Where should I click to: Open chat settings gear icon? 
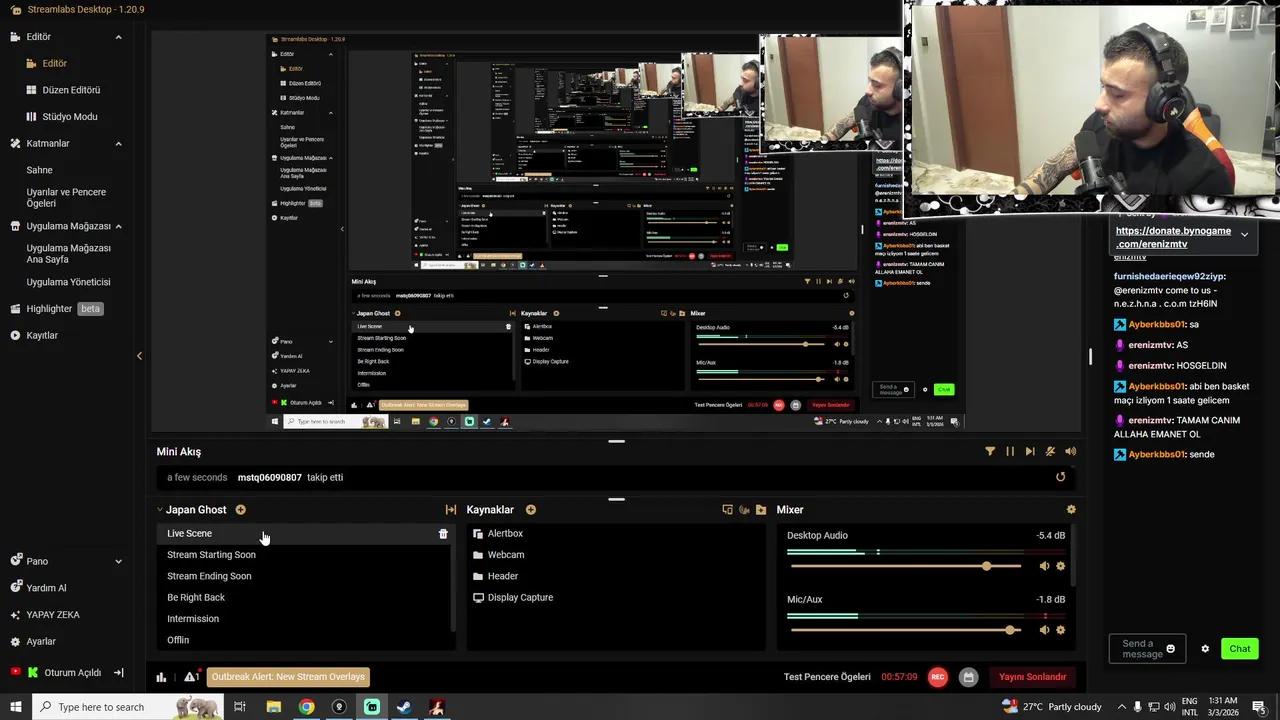(1205, 649)
